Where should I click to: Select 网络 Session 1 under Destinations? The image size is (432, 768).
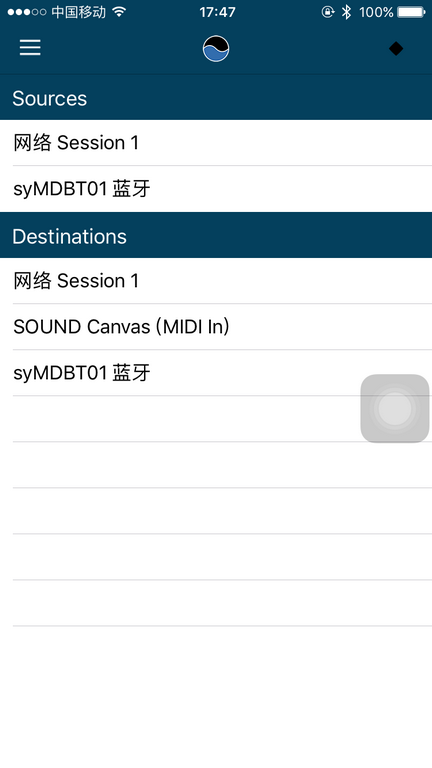(216, 281)
